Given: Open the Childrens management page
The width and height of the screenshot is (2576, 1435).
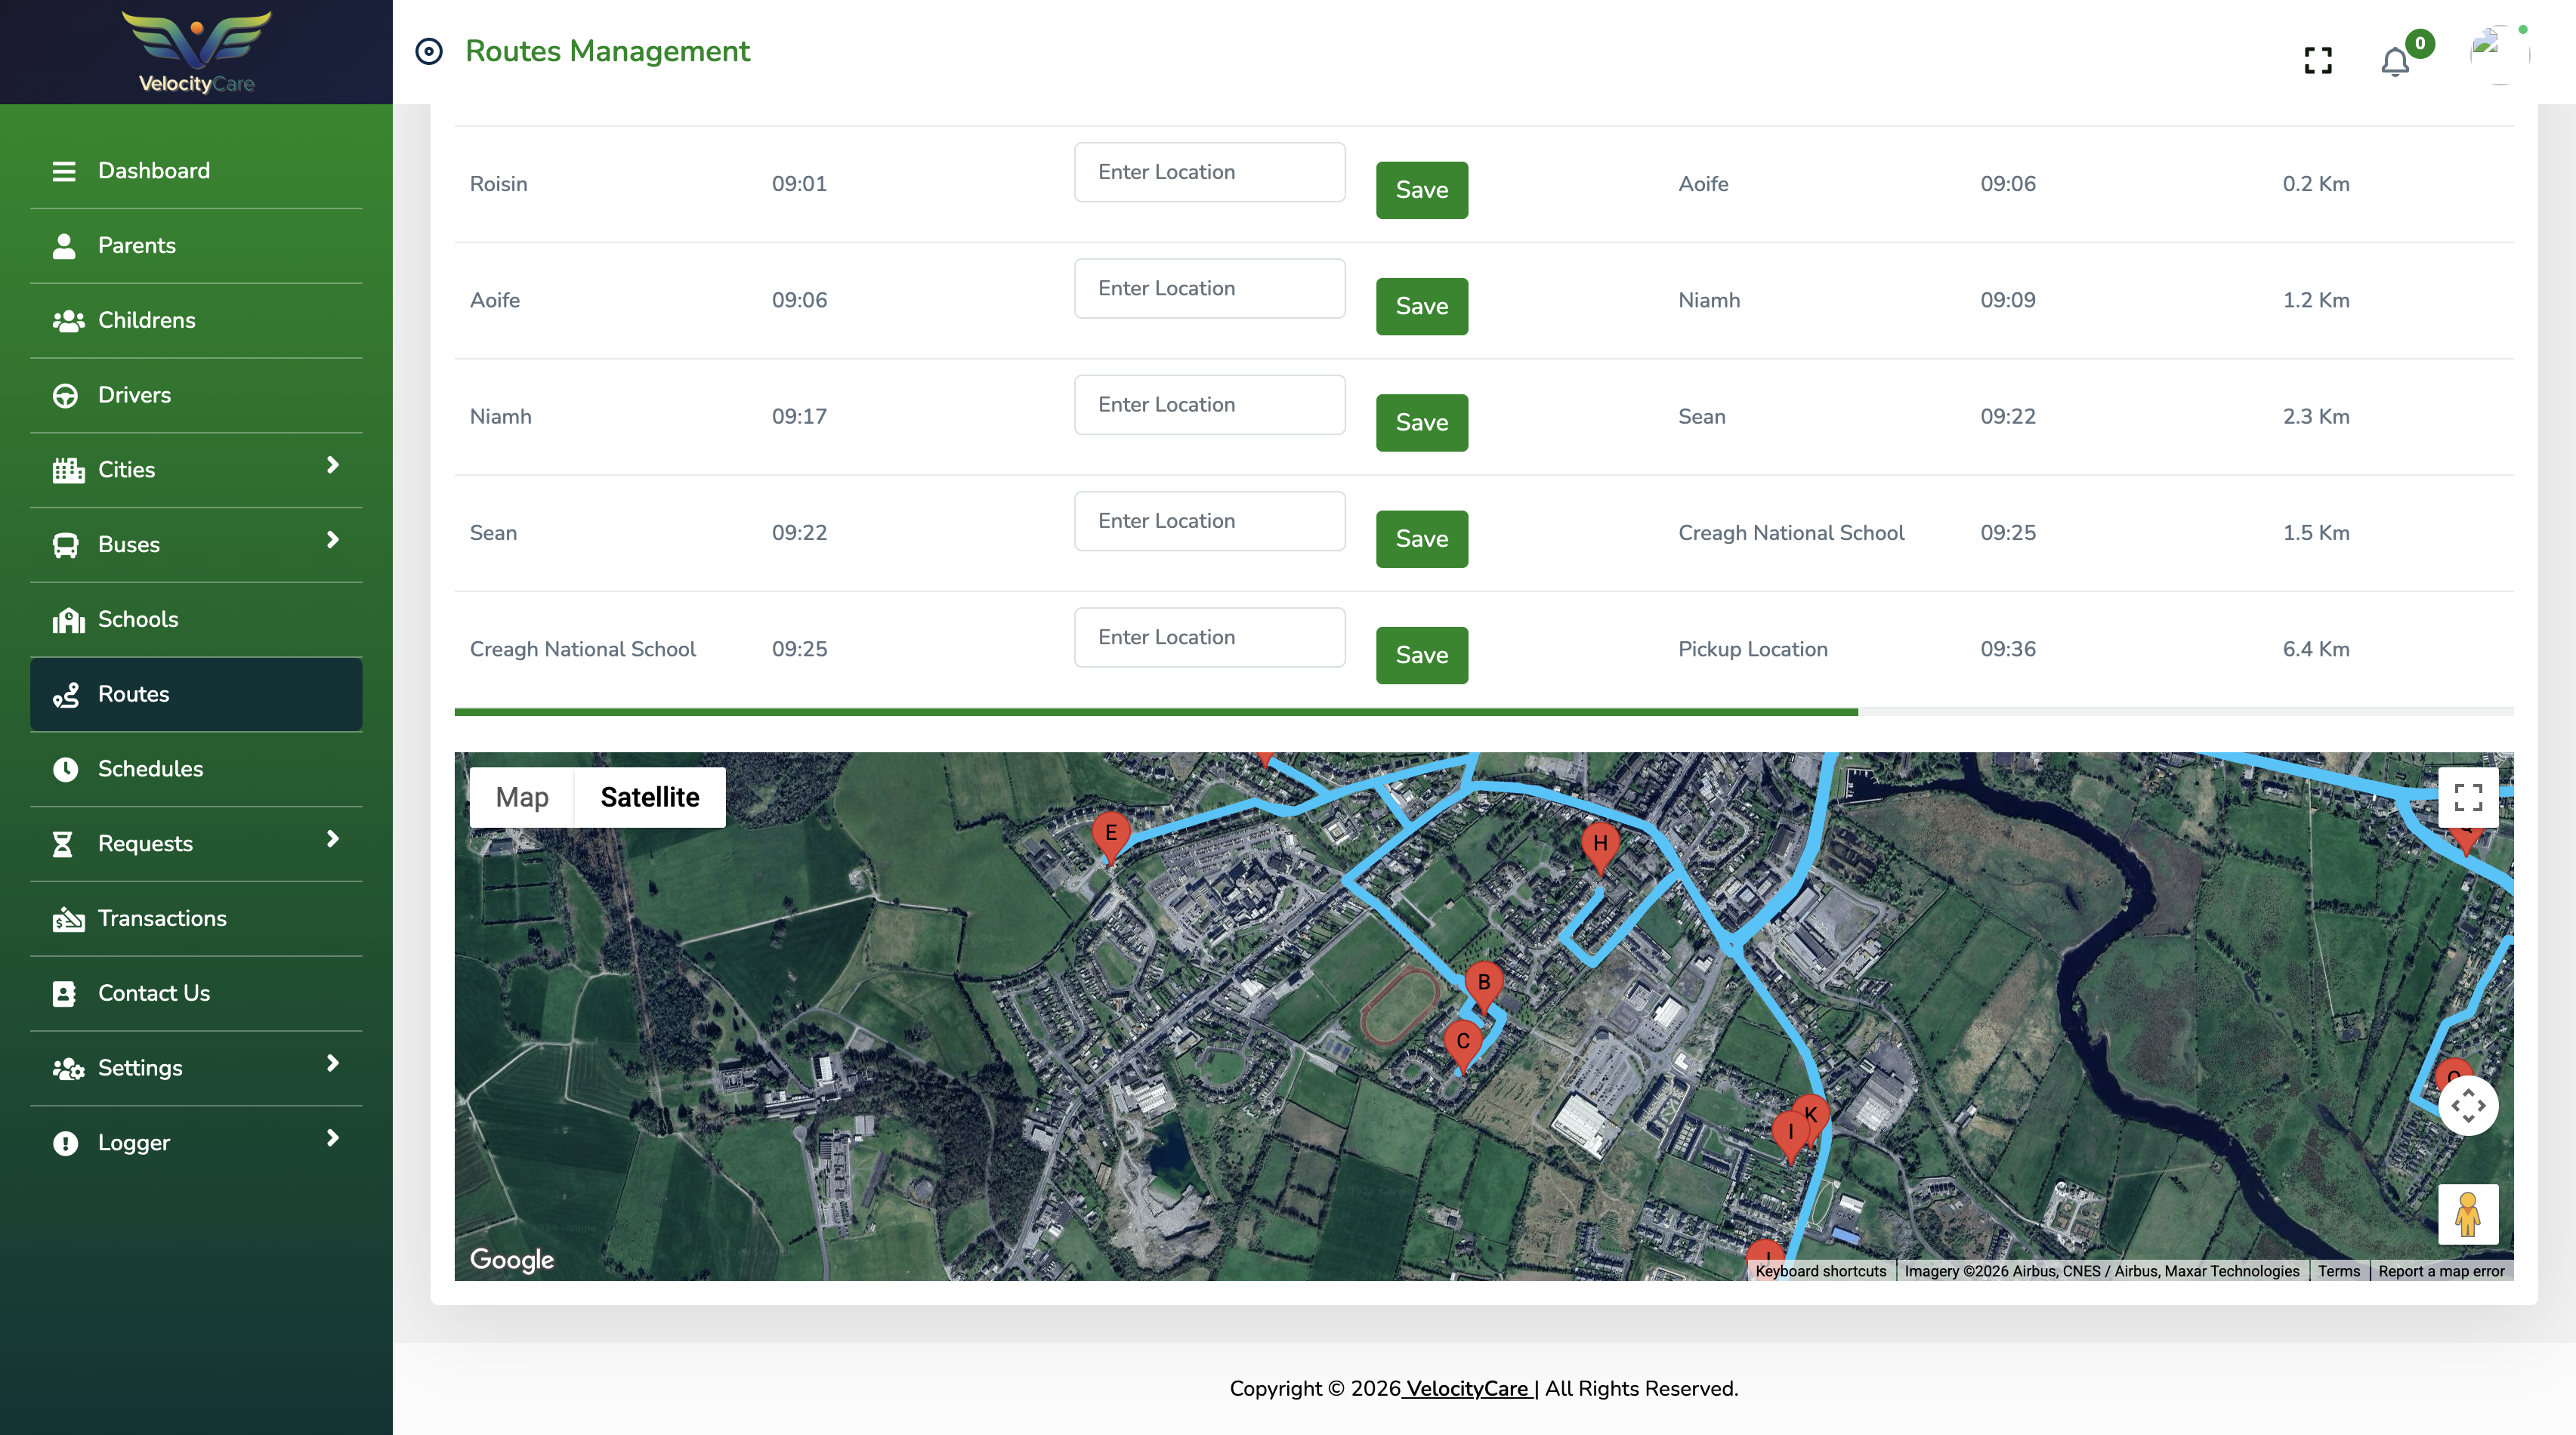Looking at the screenshot, I should point(146,320).
